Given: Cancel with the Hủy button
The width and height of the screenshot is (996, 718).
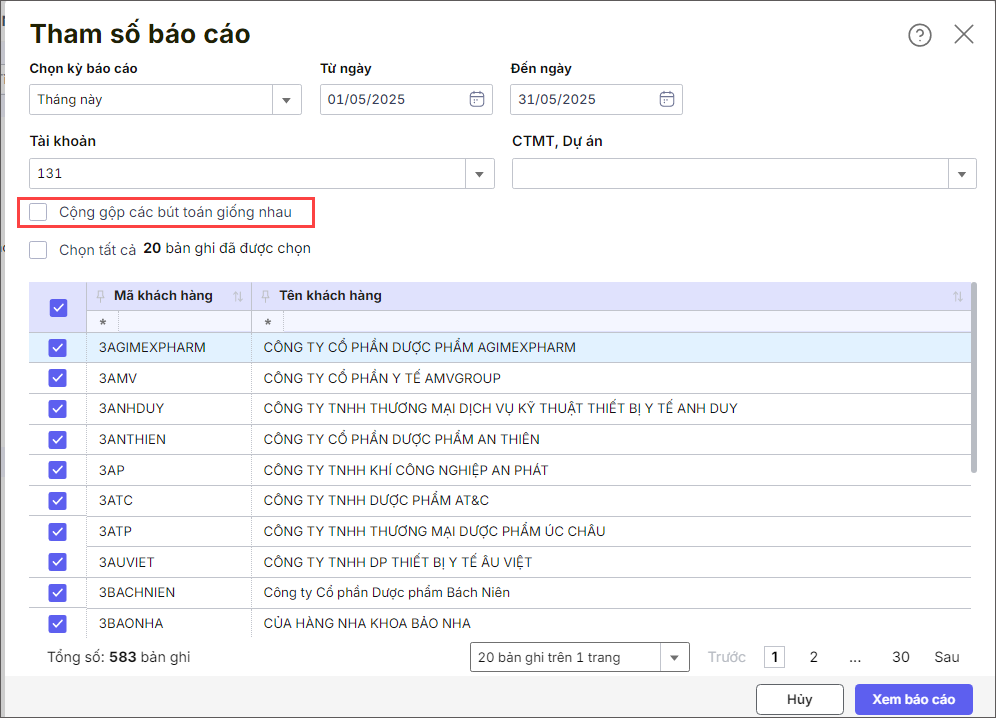Looking at the screenshot, I should click(x=799, y=699).
